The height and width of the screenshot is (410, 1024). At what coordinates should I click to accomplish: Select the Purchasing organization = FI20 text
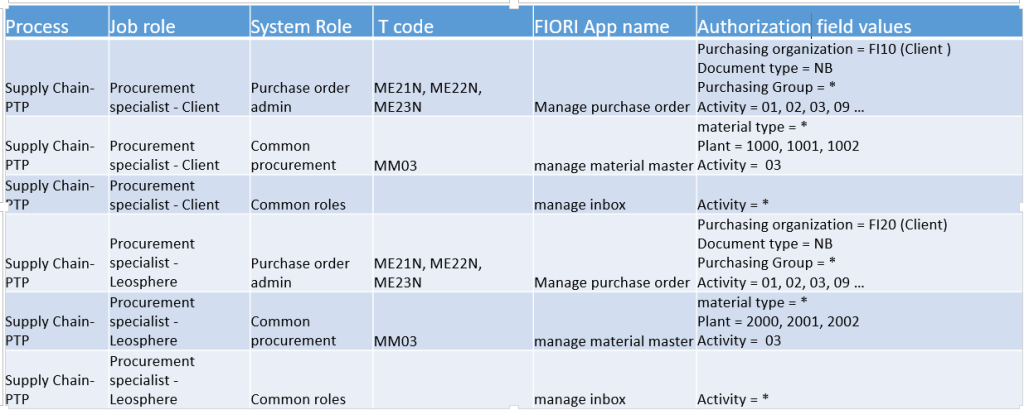coord(821,224)
